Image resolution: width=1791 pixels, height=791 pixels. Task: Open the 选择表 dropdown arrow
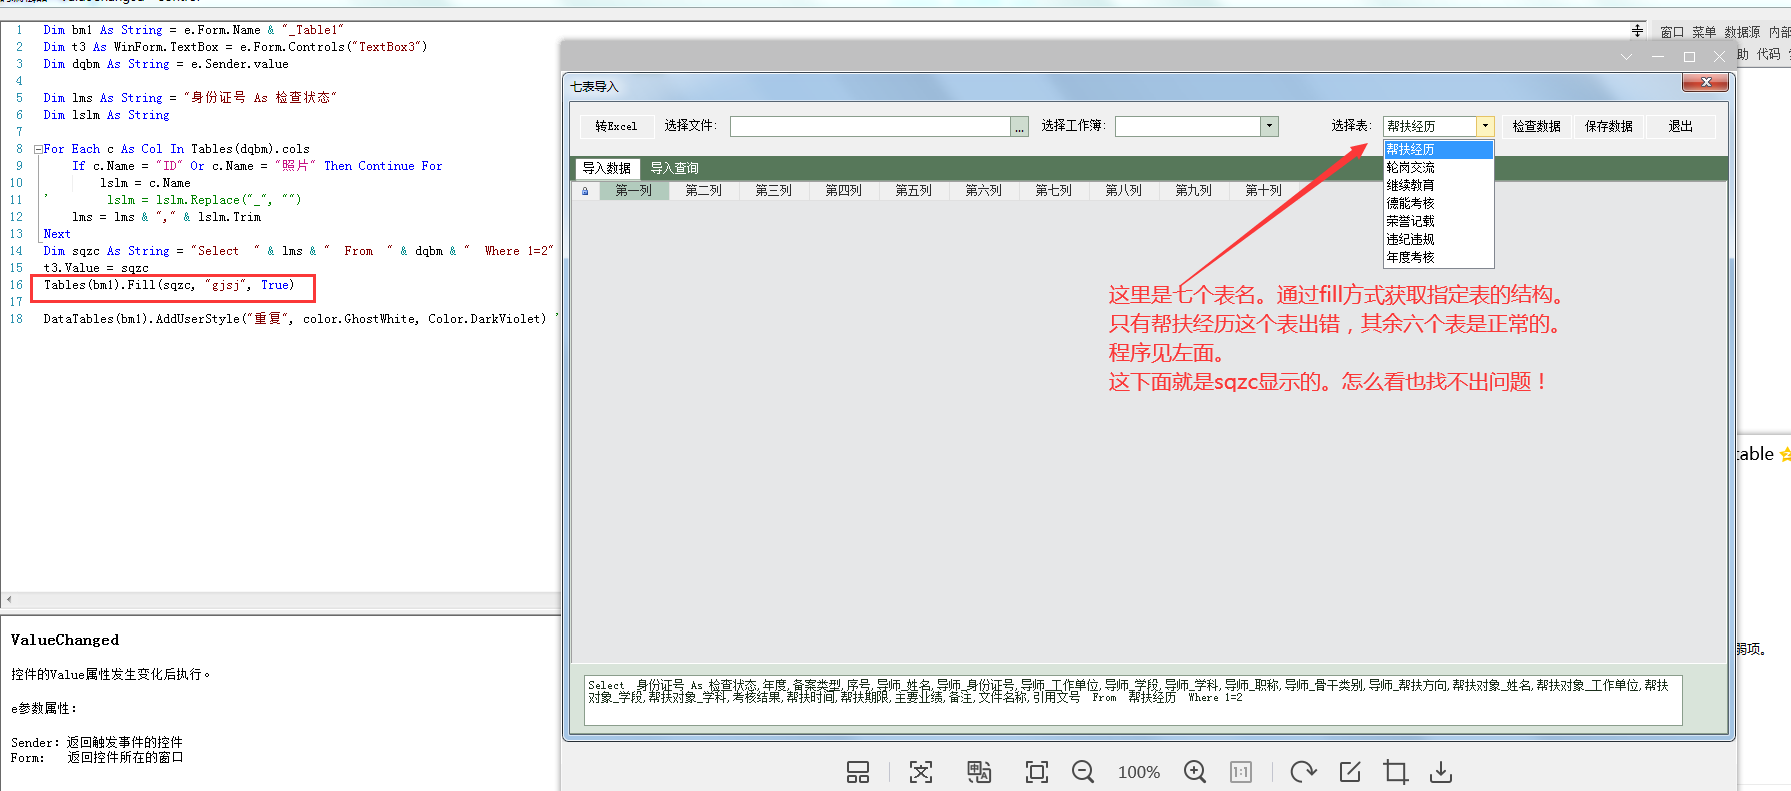[x=1485, y=126]
